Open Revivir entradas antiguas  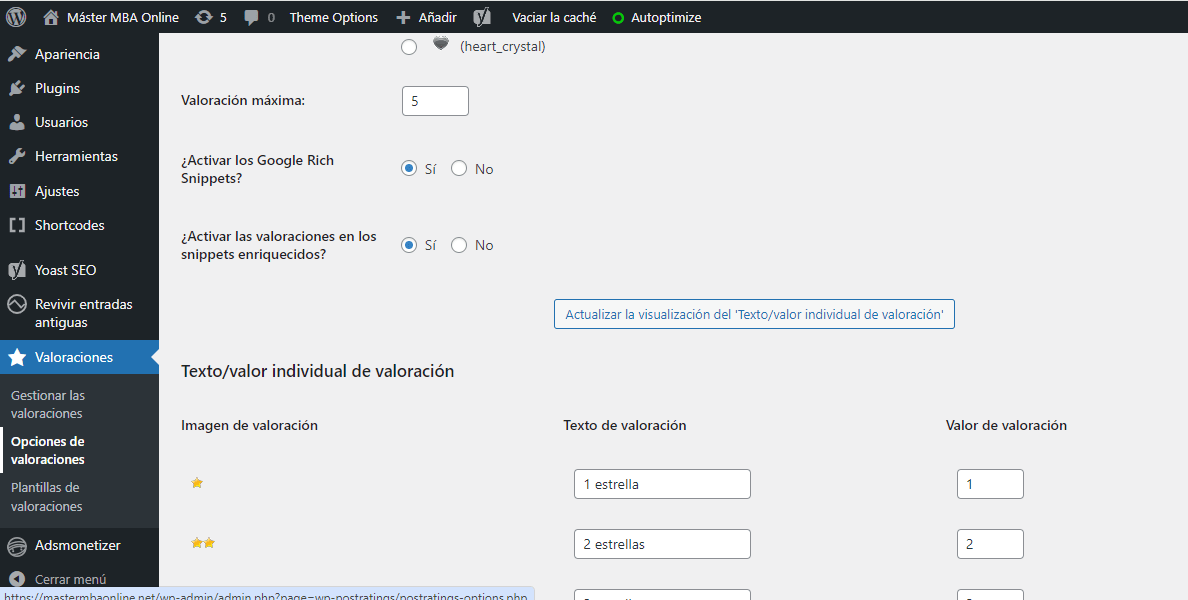[83, 313]
